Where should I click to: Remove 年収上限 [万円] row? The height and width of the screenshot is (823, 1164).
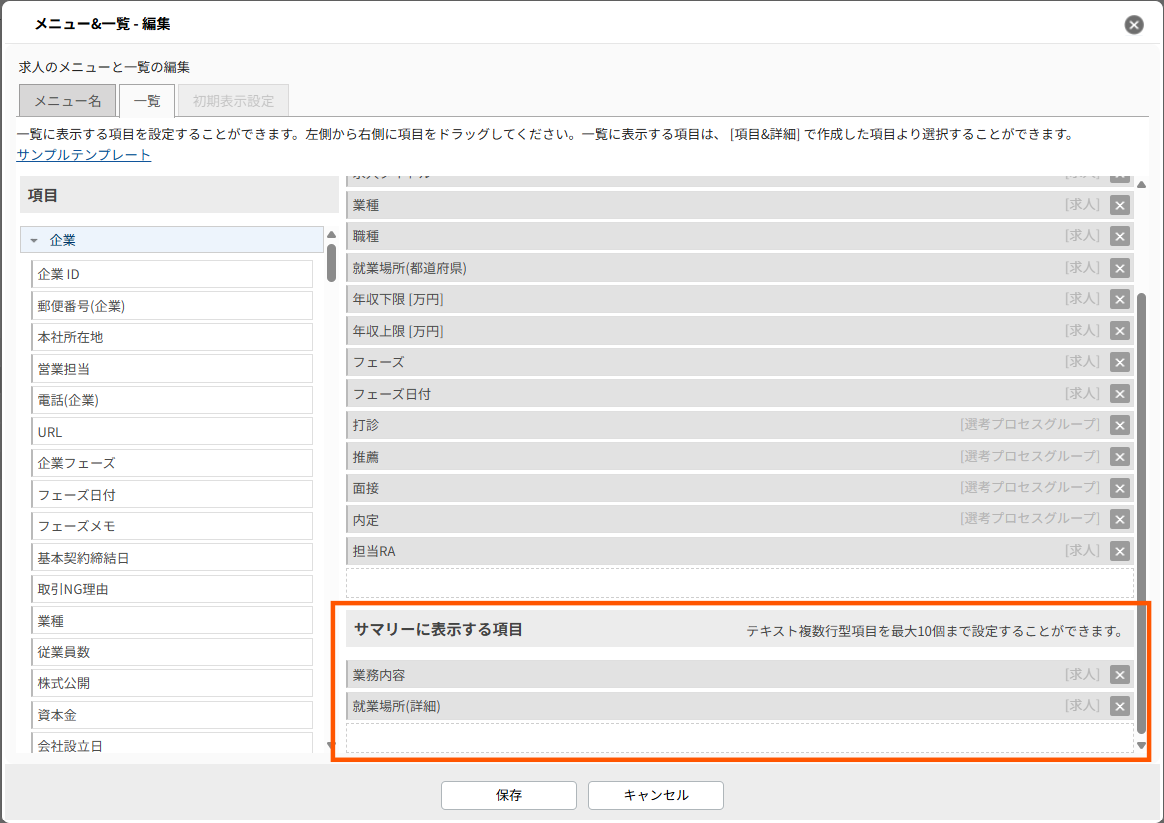(x=1119, y=331)
